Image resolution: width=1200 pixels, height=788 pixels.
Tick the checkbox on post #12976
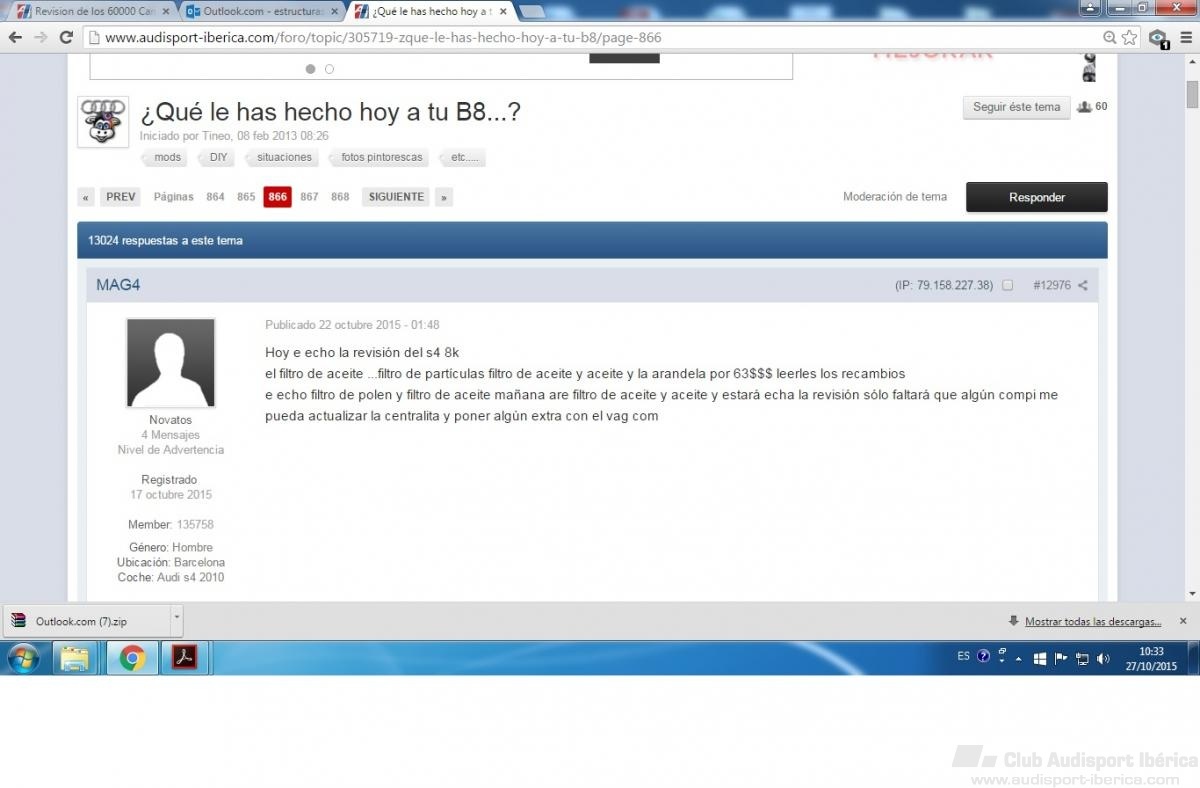point(1007,285)
